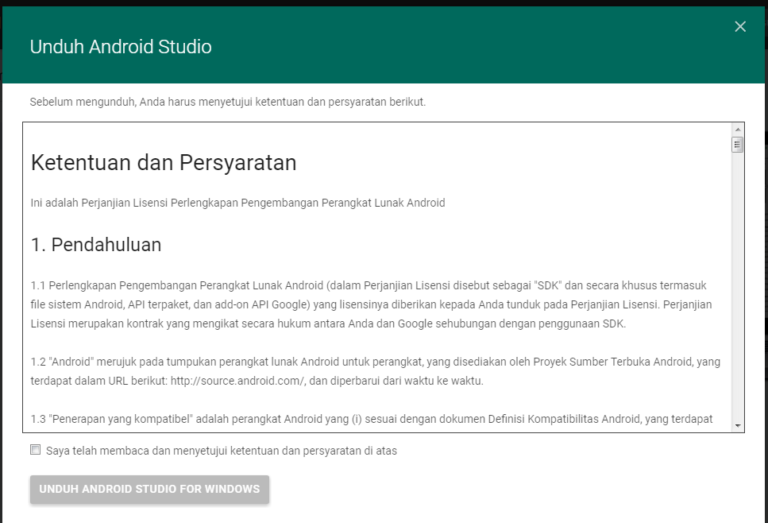Screen dimensions: 768x523
Task: Click paragraph 1.3 about "Penerapan yang kompatibel"
Action: pyautogui.click(x=371, y=419)
